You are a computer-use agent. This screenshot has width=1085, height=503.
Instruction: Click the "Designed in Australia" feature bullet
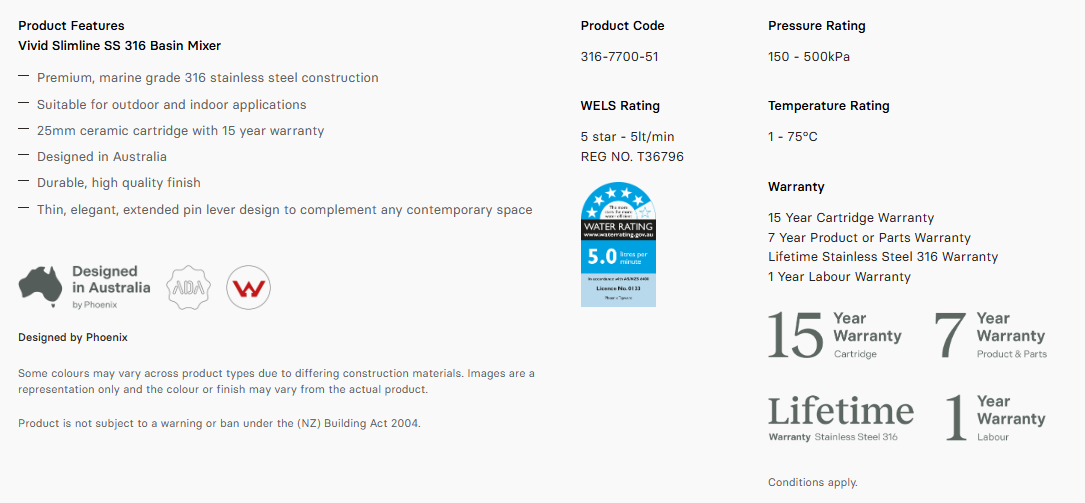[x=102, y=157]
